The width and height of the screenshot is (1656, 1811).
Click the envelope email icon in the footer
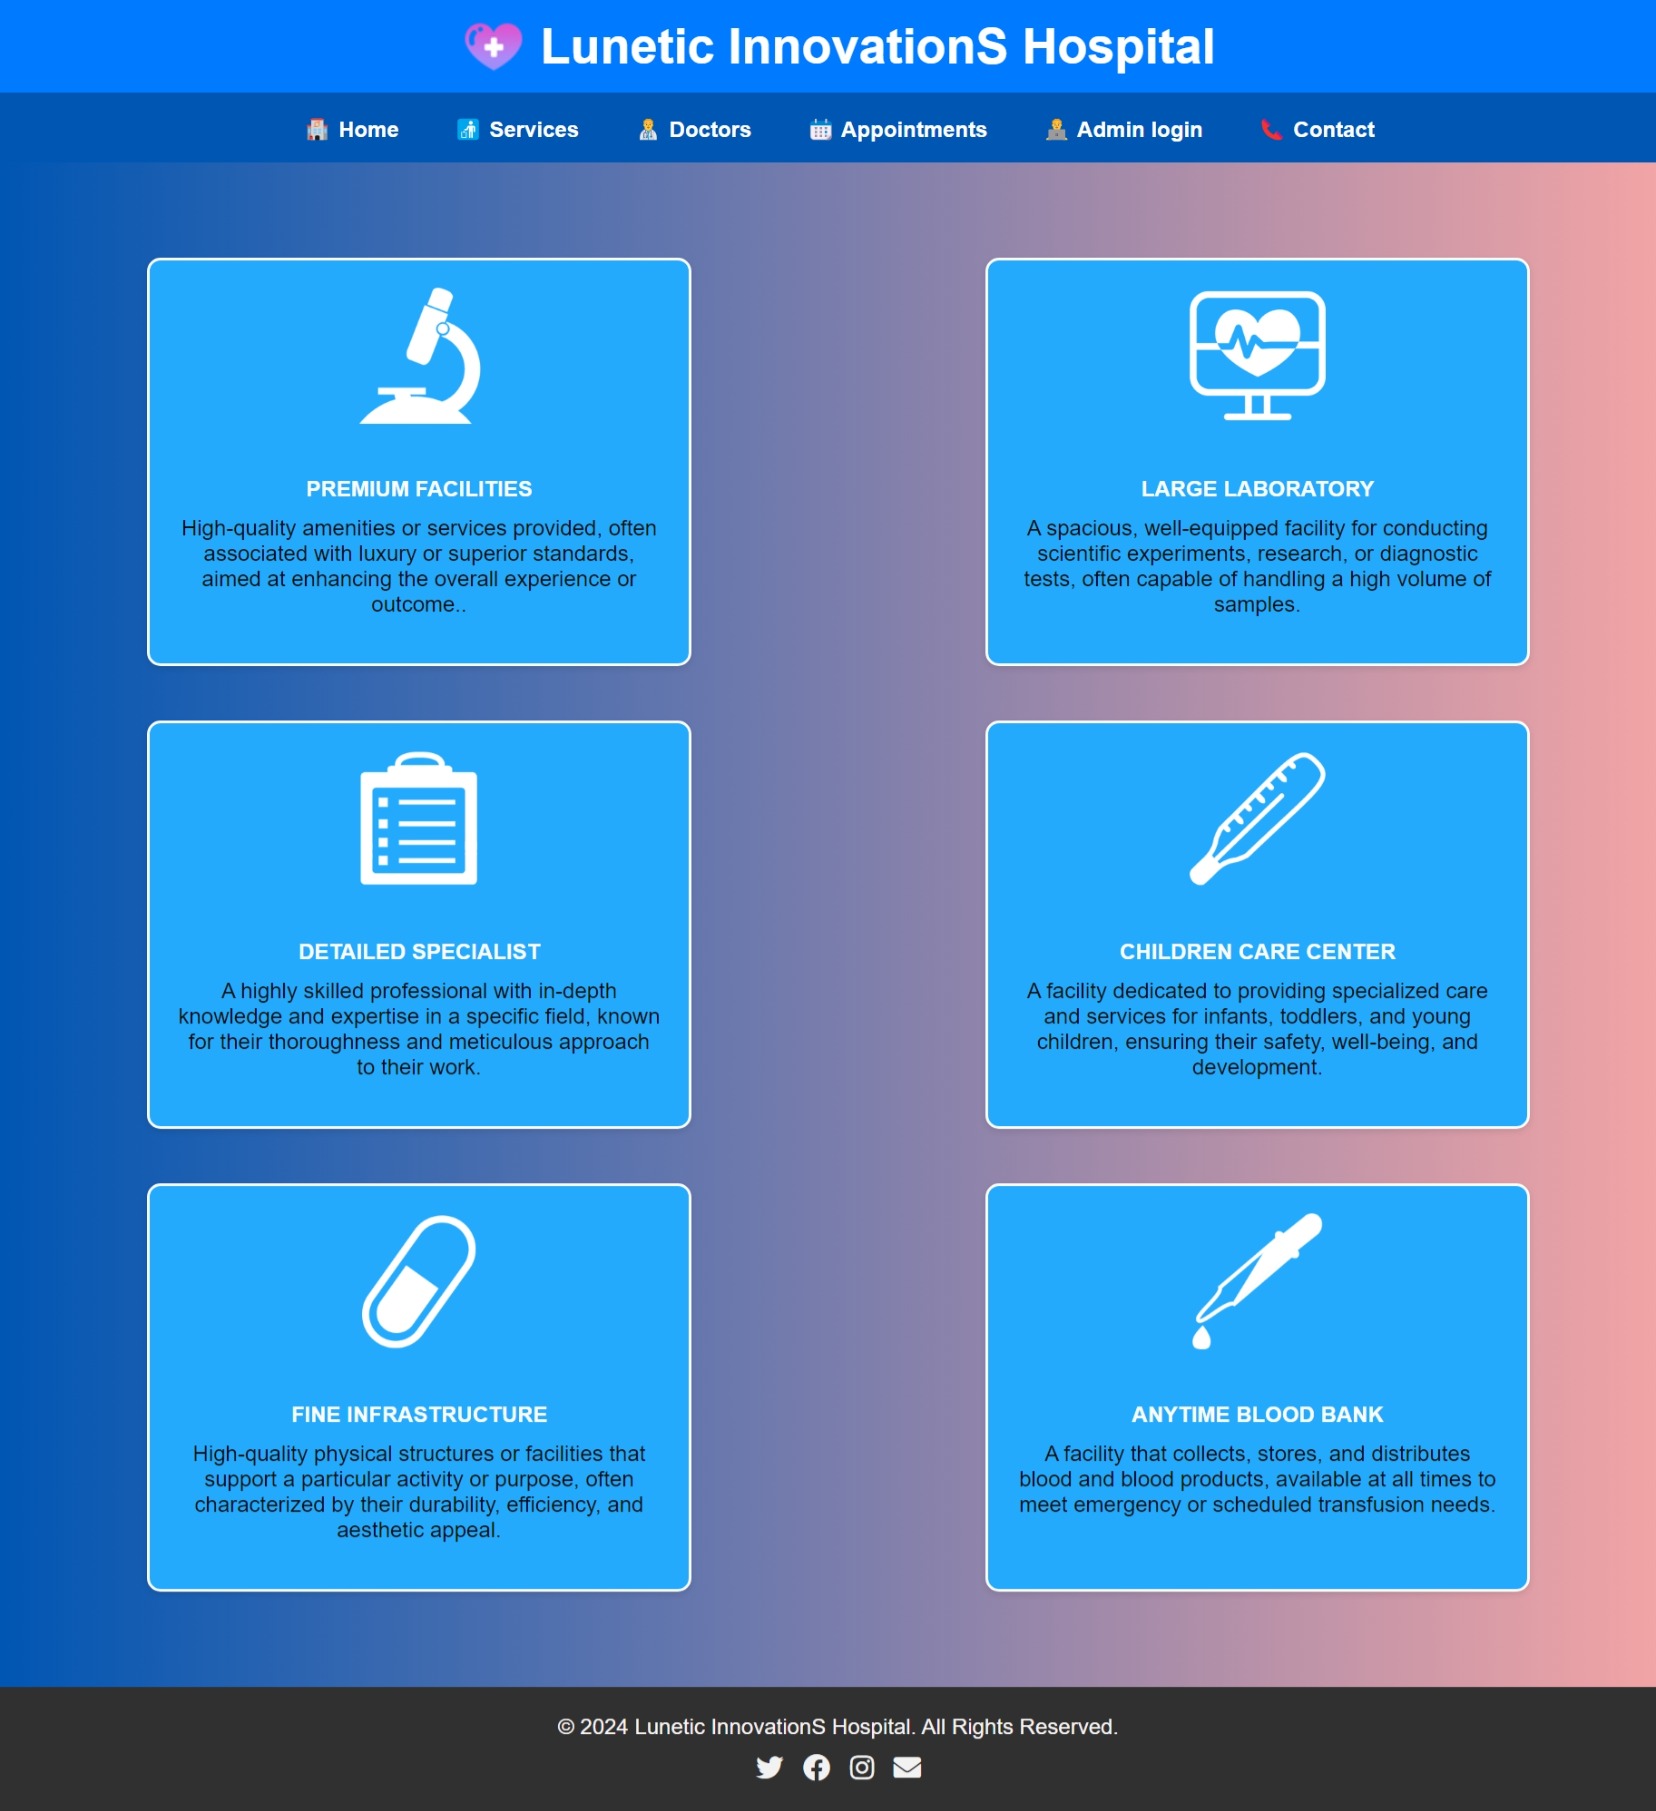point(907,1768)
